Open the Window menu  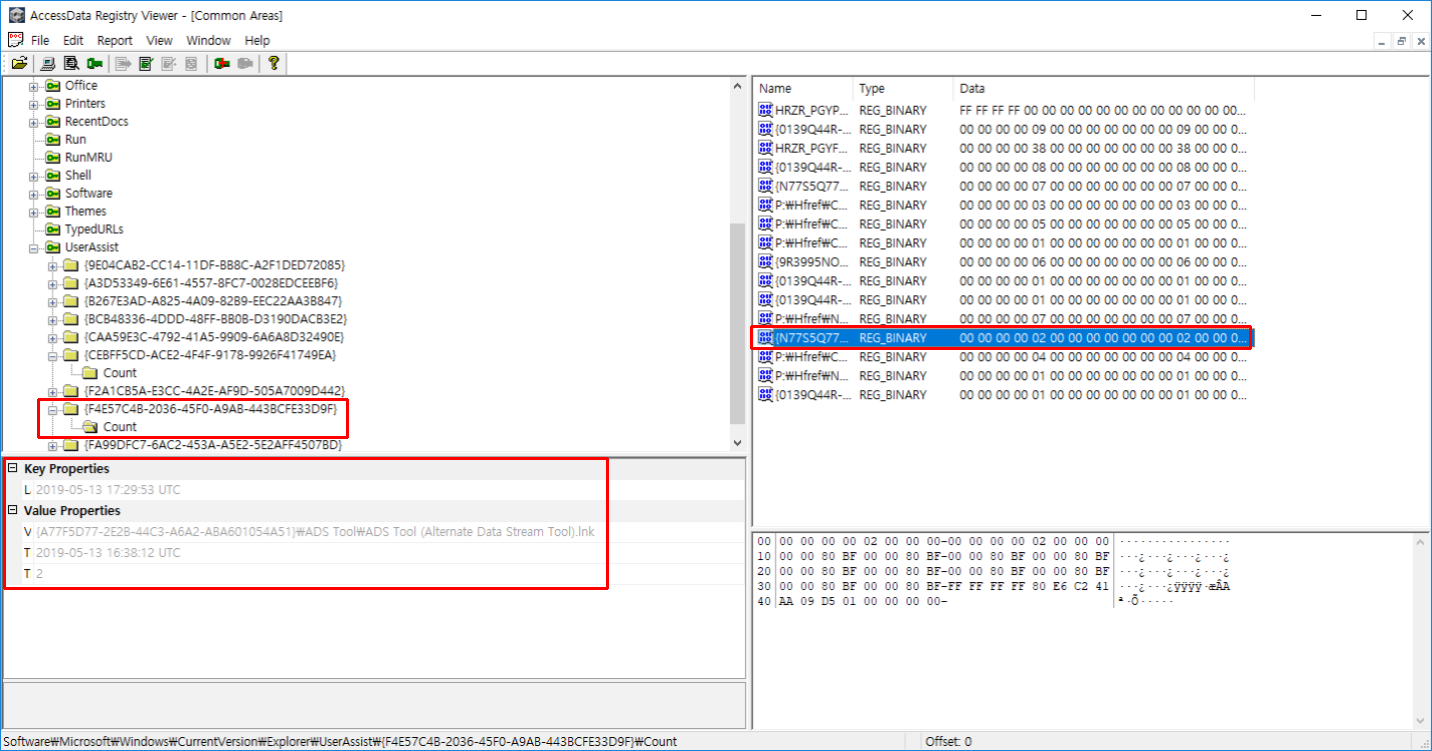coord(208,41)
